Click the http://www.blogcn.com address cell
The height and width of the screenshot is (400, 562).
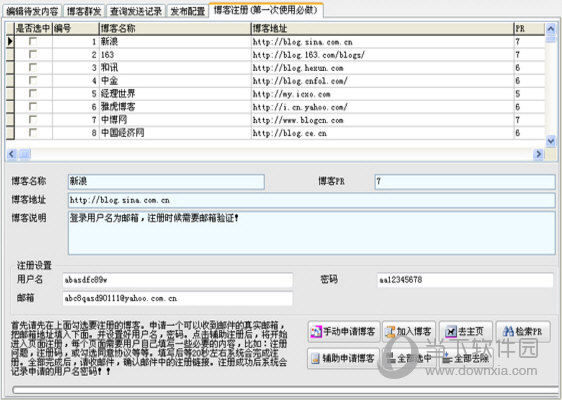(382, 119)
